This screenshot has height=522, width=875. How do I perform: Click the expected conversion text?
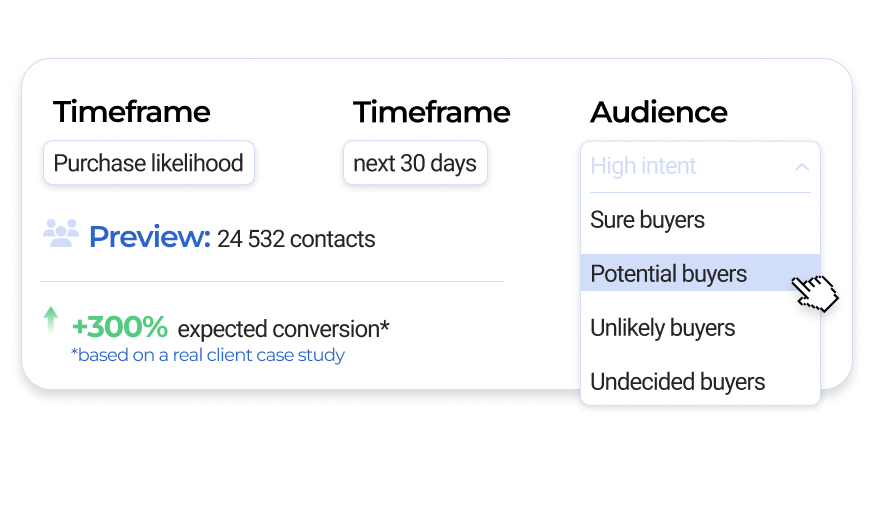[x=283, y=329]
